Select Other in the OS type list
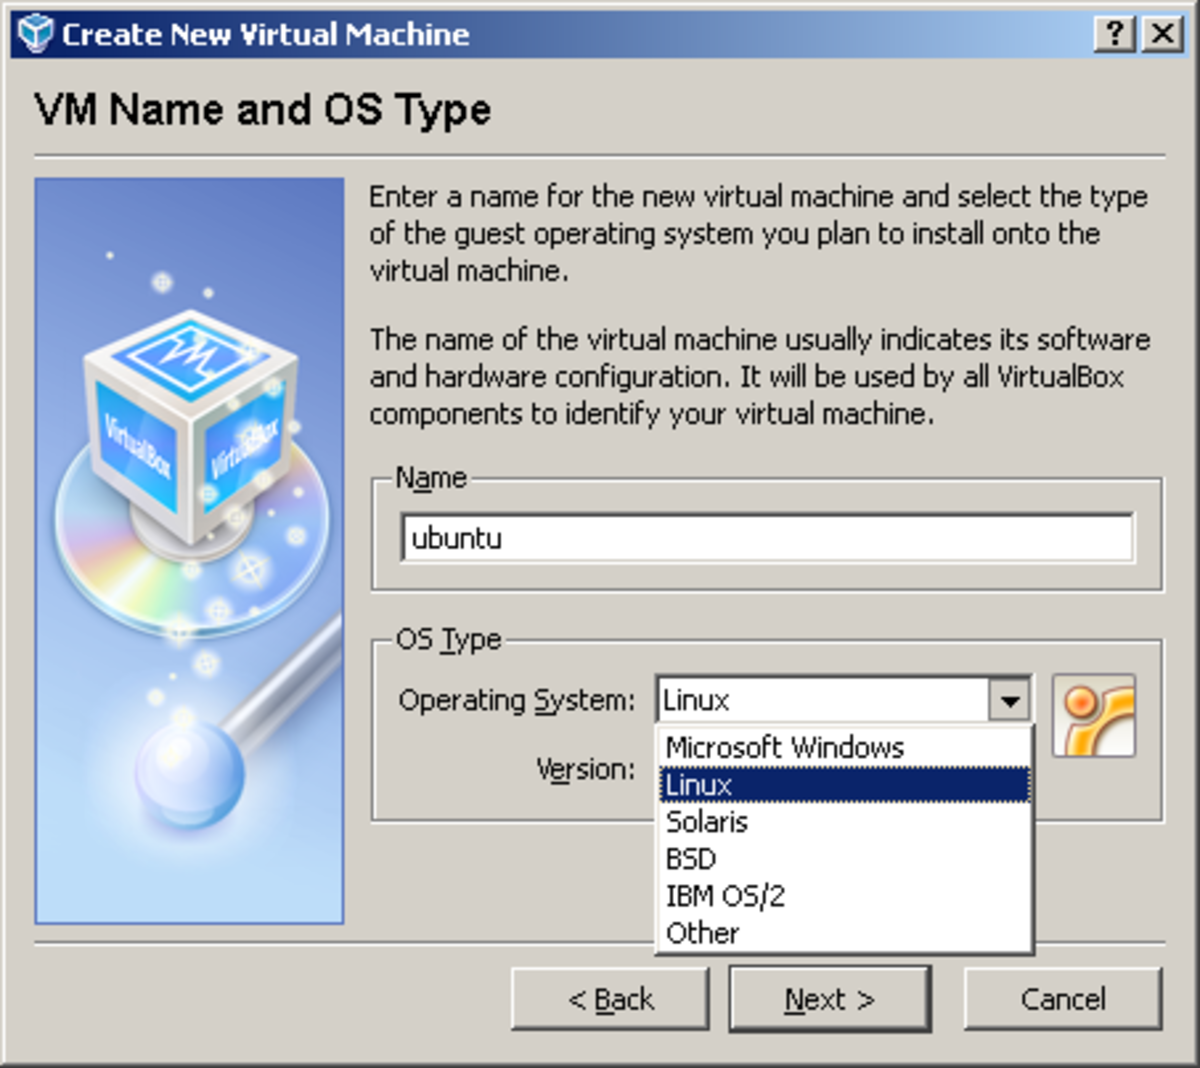The image size is (1200, 1068). [x=703, y=933]
